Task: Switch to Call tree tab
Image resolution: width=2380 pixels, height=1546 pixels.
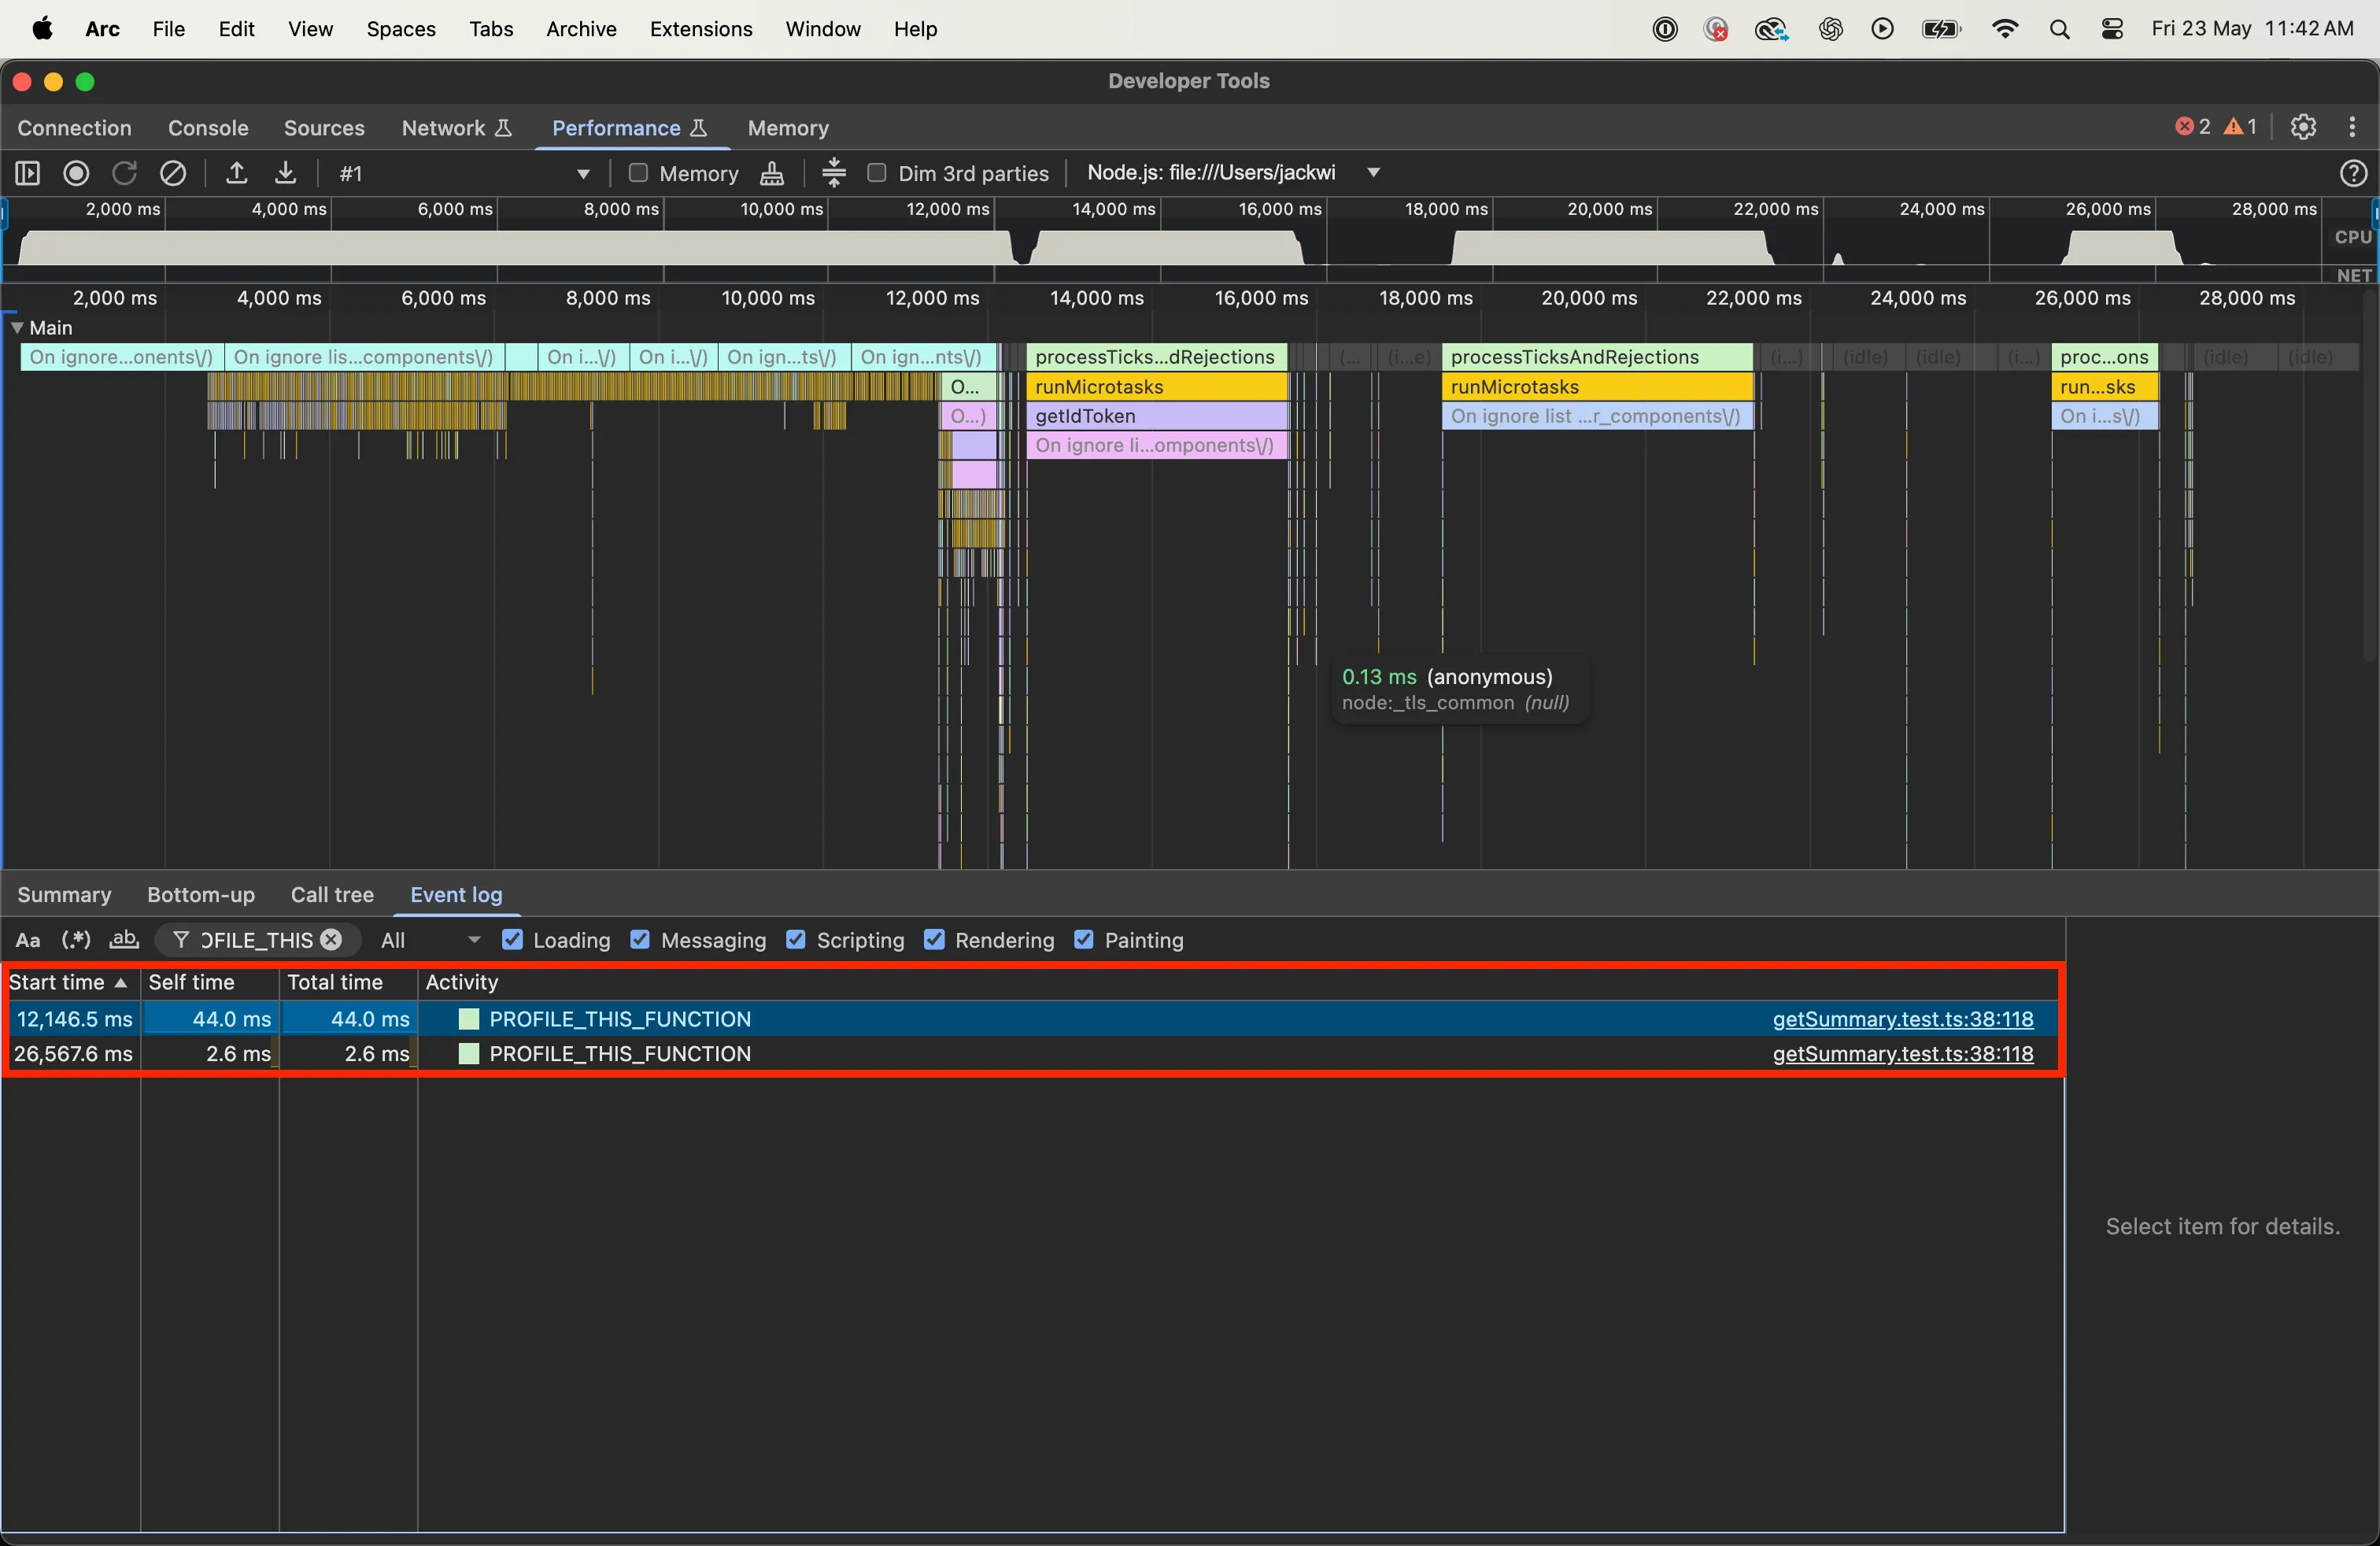Action: point(332,895)
